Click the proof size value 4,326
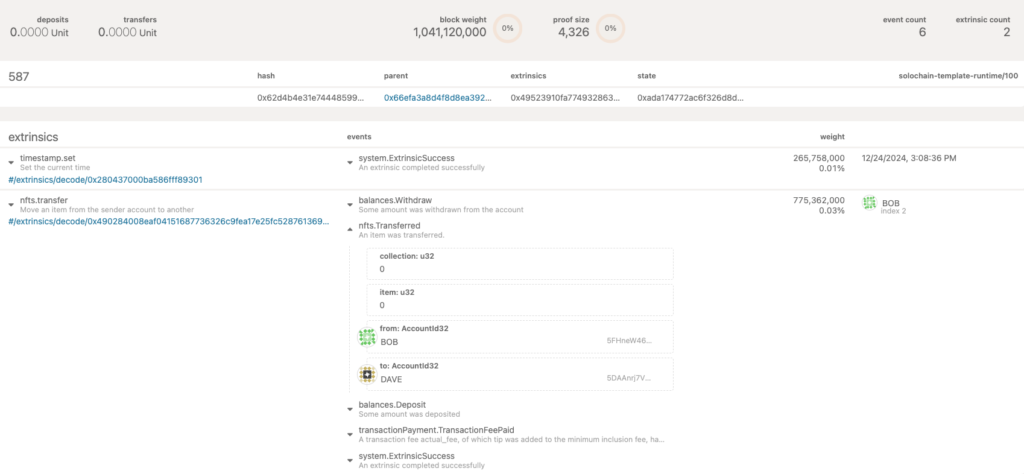This screenshot has width=1024, height=474. coord(573,32)
